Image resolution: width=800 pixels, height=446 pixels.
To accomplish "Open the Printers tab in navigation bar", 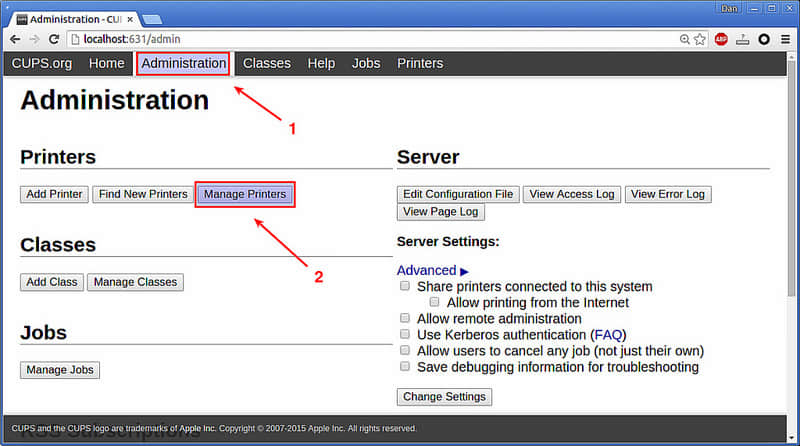I will point(420,63).
